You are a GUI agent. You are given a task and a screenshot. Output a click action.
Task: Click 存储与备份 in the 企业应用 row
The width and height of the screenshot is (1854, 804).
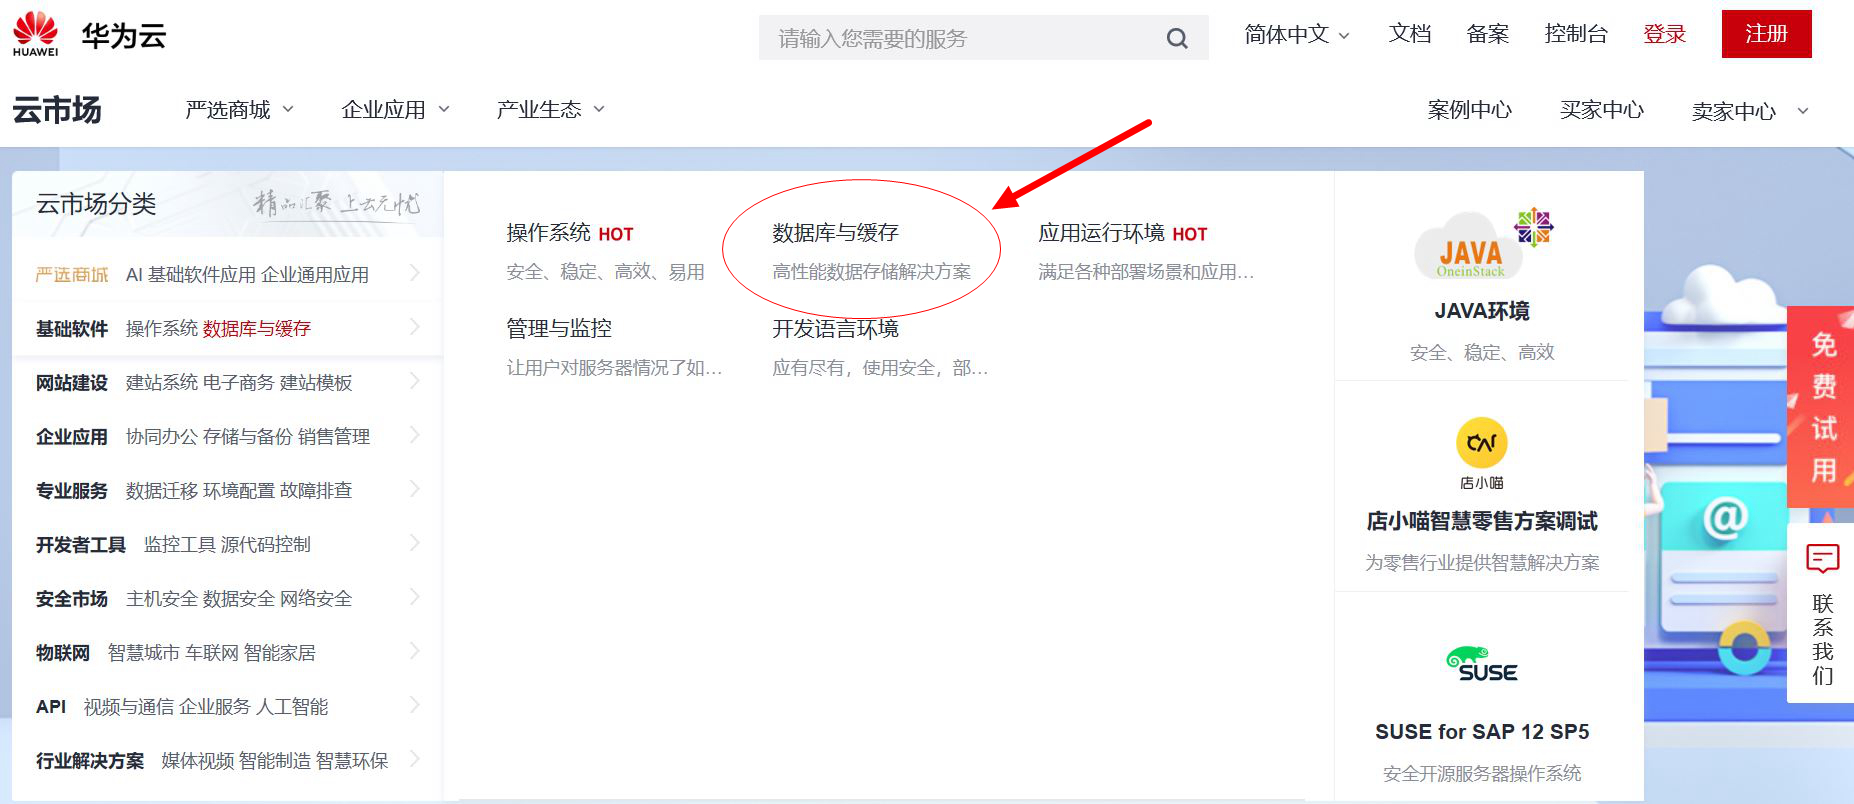(248, 437)
